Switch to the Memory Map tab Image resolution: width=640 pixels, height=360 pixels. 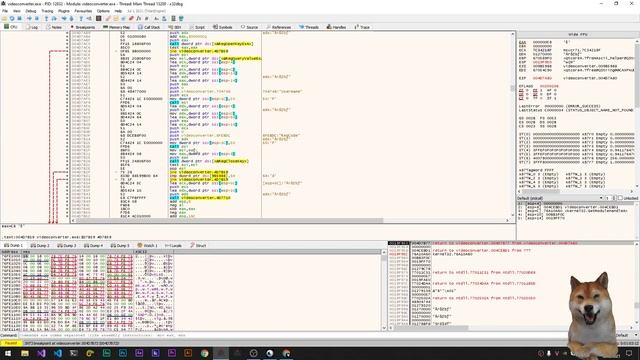pyautogui.click(x=116, y=27)
